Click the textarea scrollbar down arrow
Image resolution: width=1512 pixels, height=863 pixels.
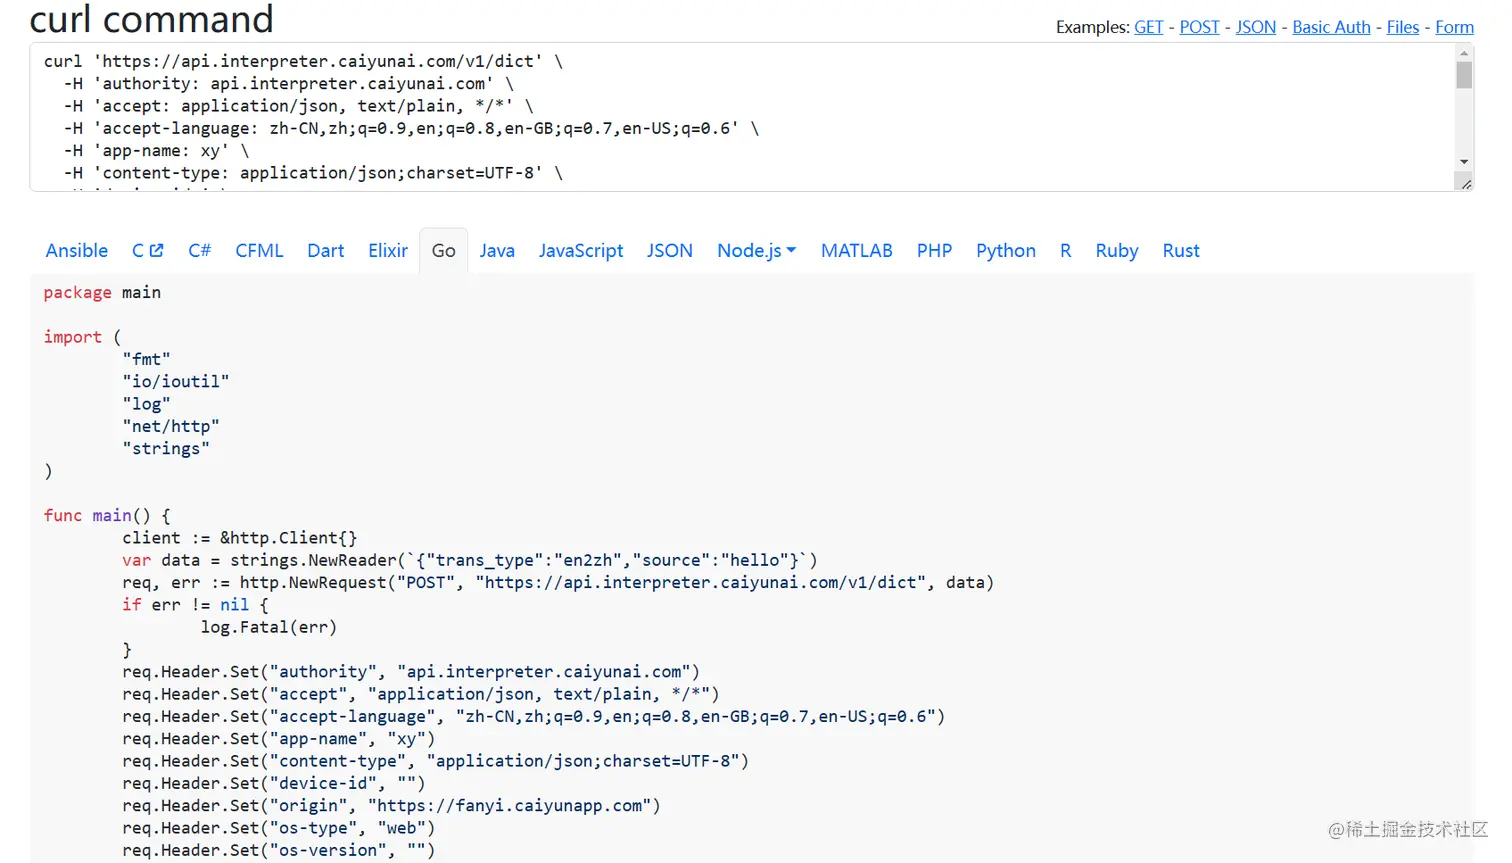[x=1464, y=161]
